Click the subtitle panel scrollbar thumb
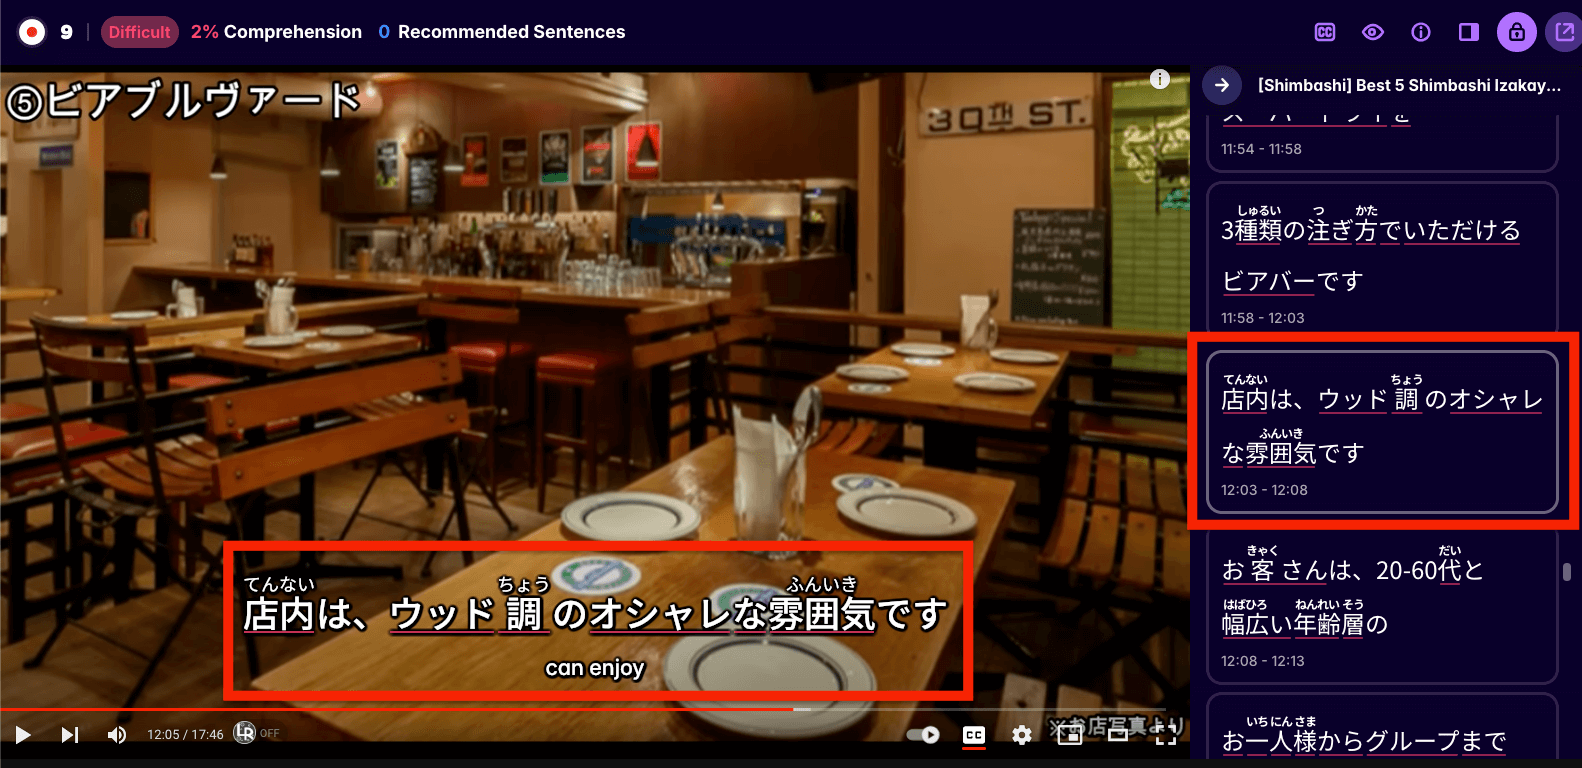The image size is (1582, 768). [1567, 572]
